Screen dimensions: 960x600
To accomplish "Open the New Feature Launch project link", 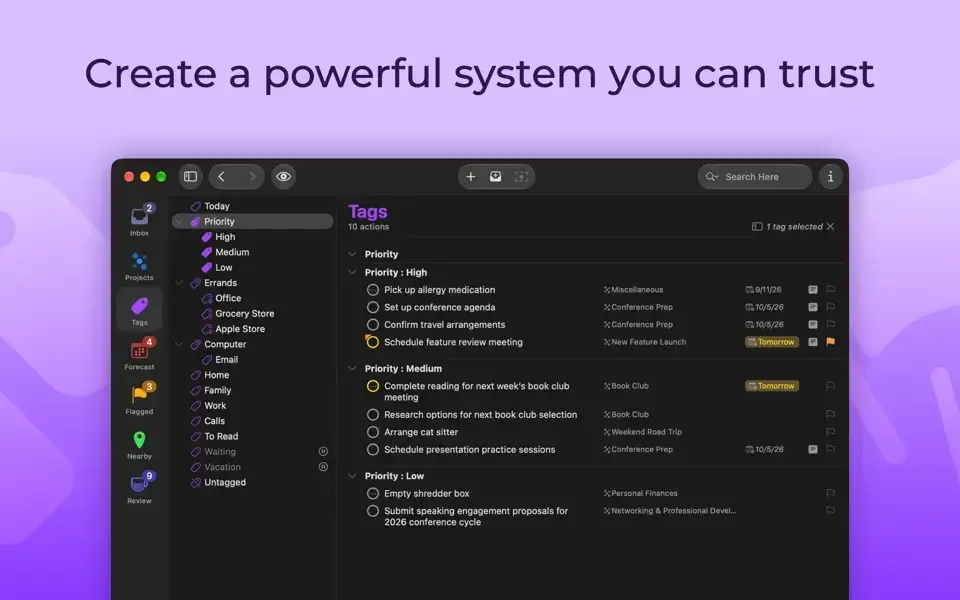I will click(x=645, y=342).
